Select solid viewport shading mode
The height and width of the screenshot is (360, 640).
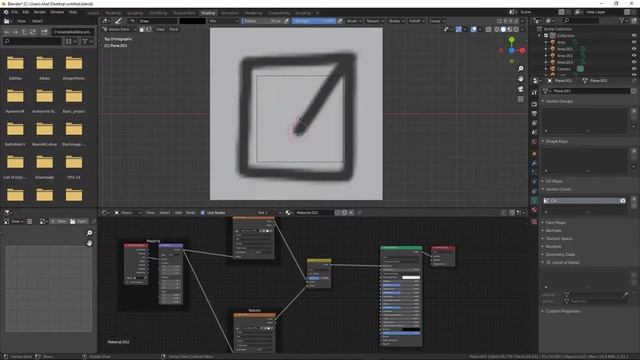tap(503, 29)
